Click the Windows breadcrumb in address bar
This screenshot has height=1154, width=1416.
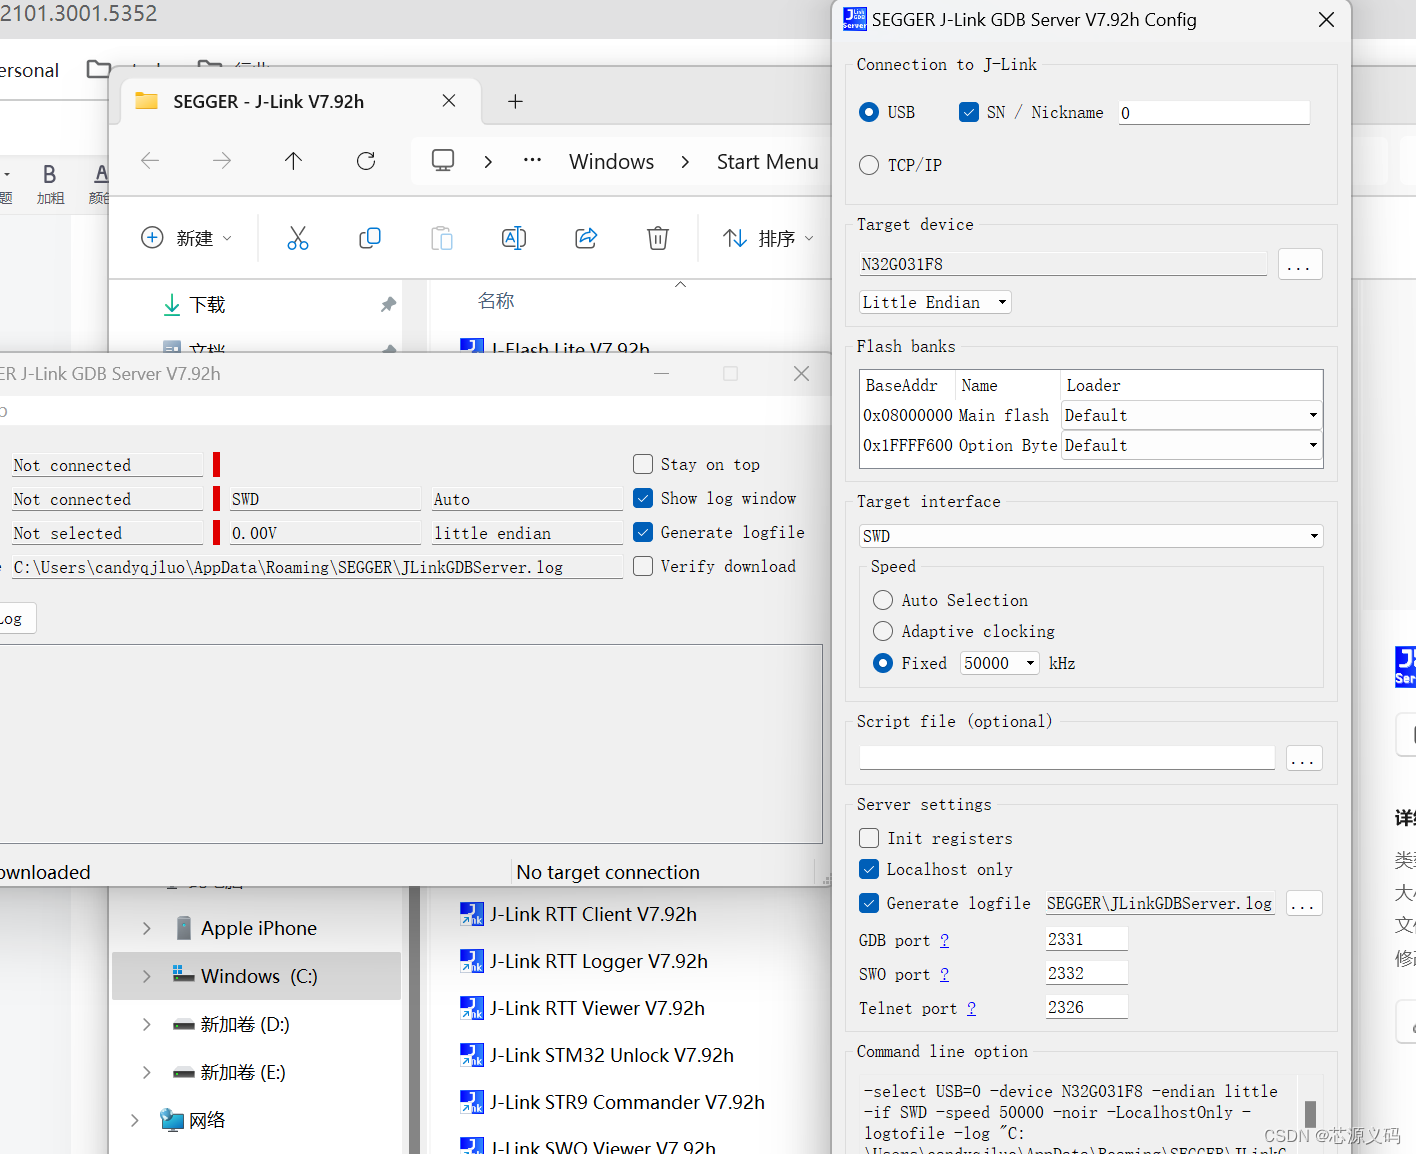(x=611, y=162)
